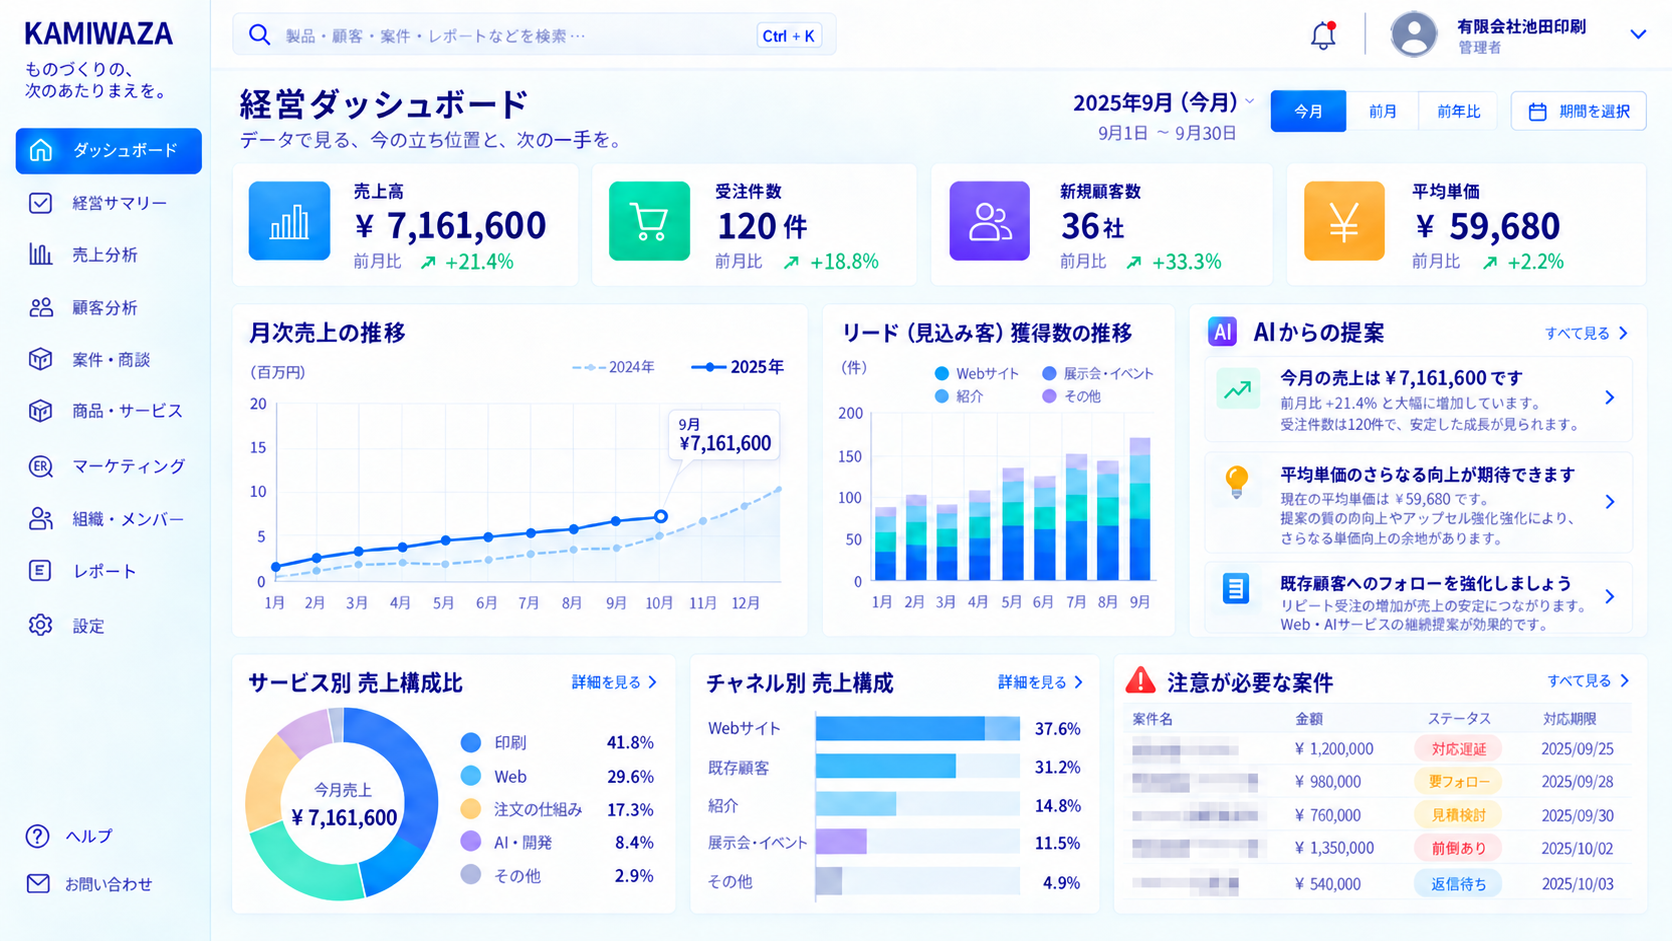Click 詳細を見る for チャネル別 売上構成
Screen dimensions: 1672x941
(x=1040, y=682)
